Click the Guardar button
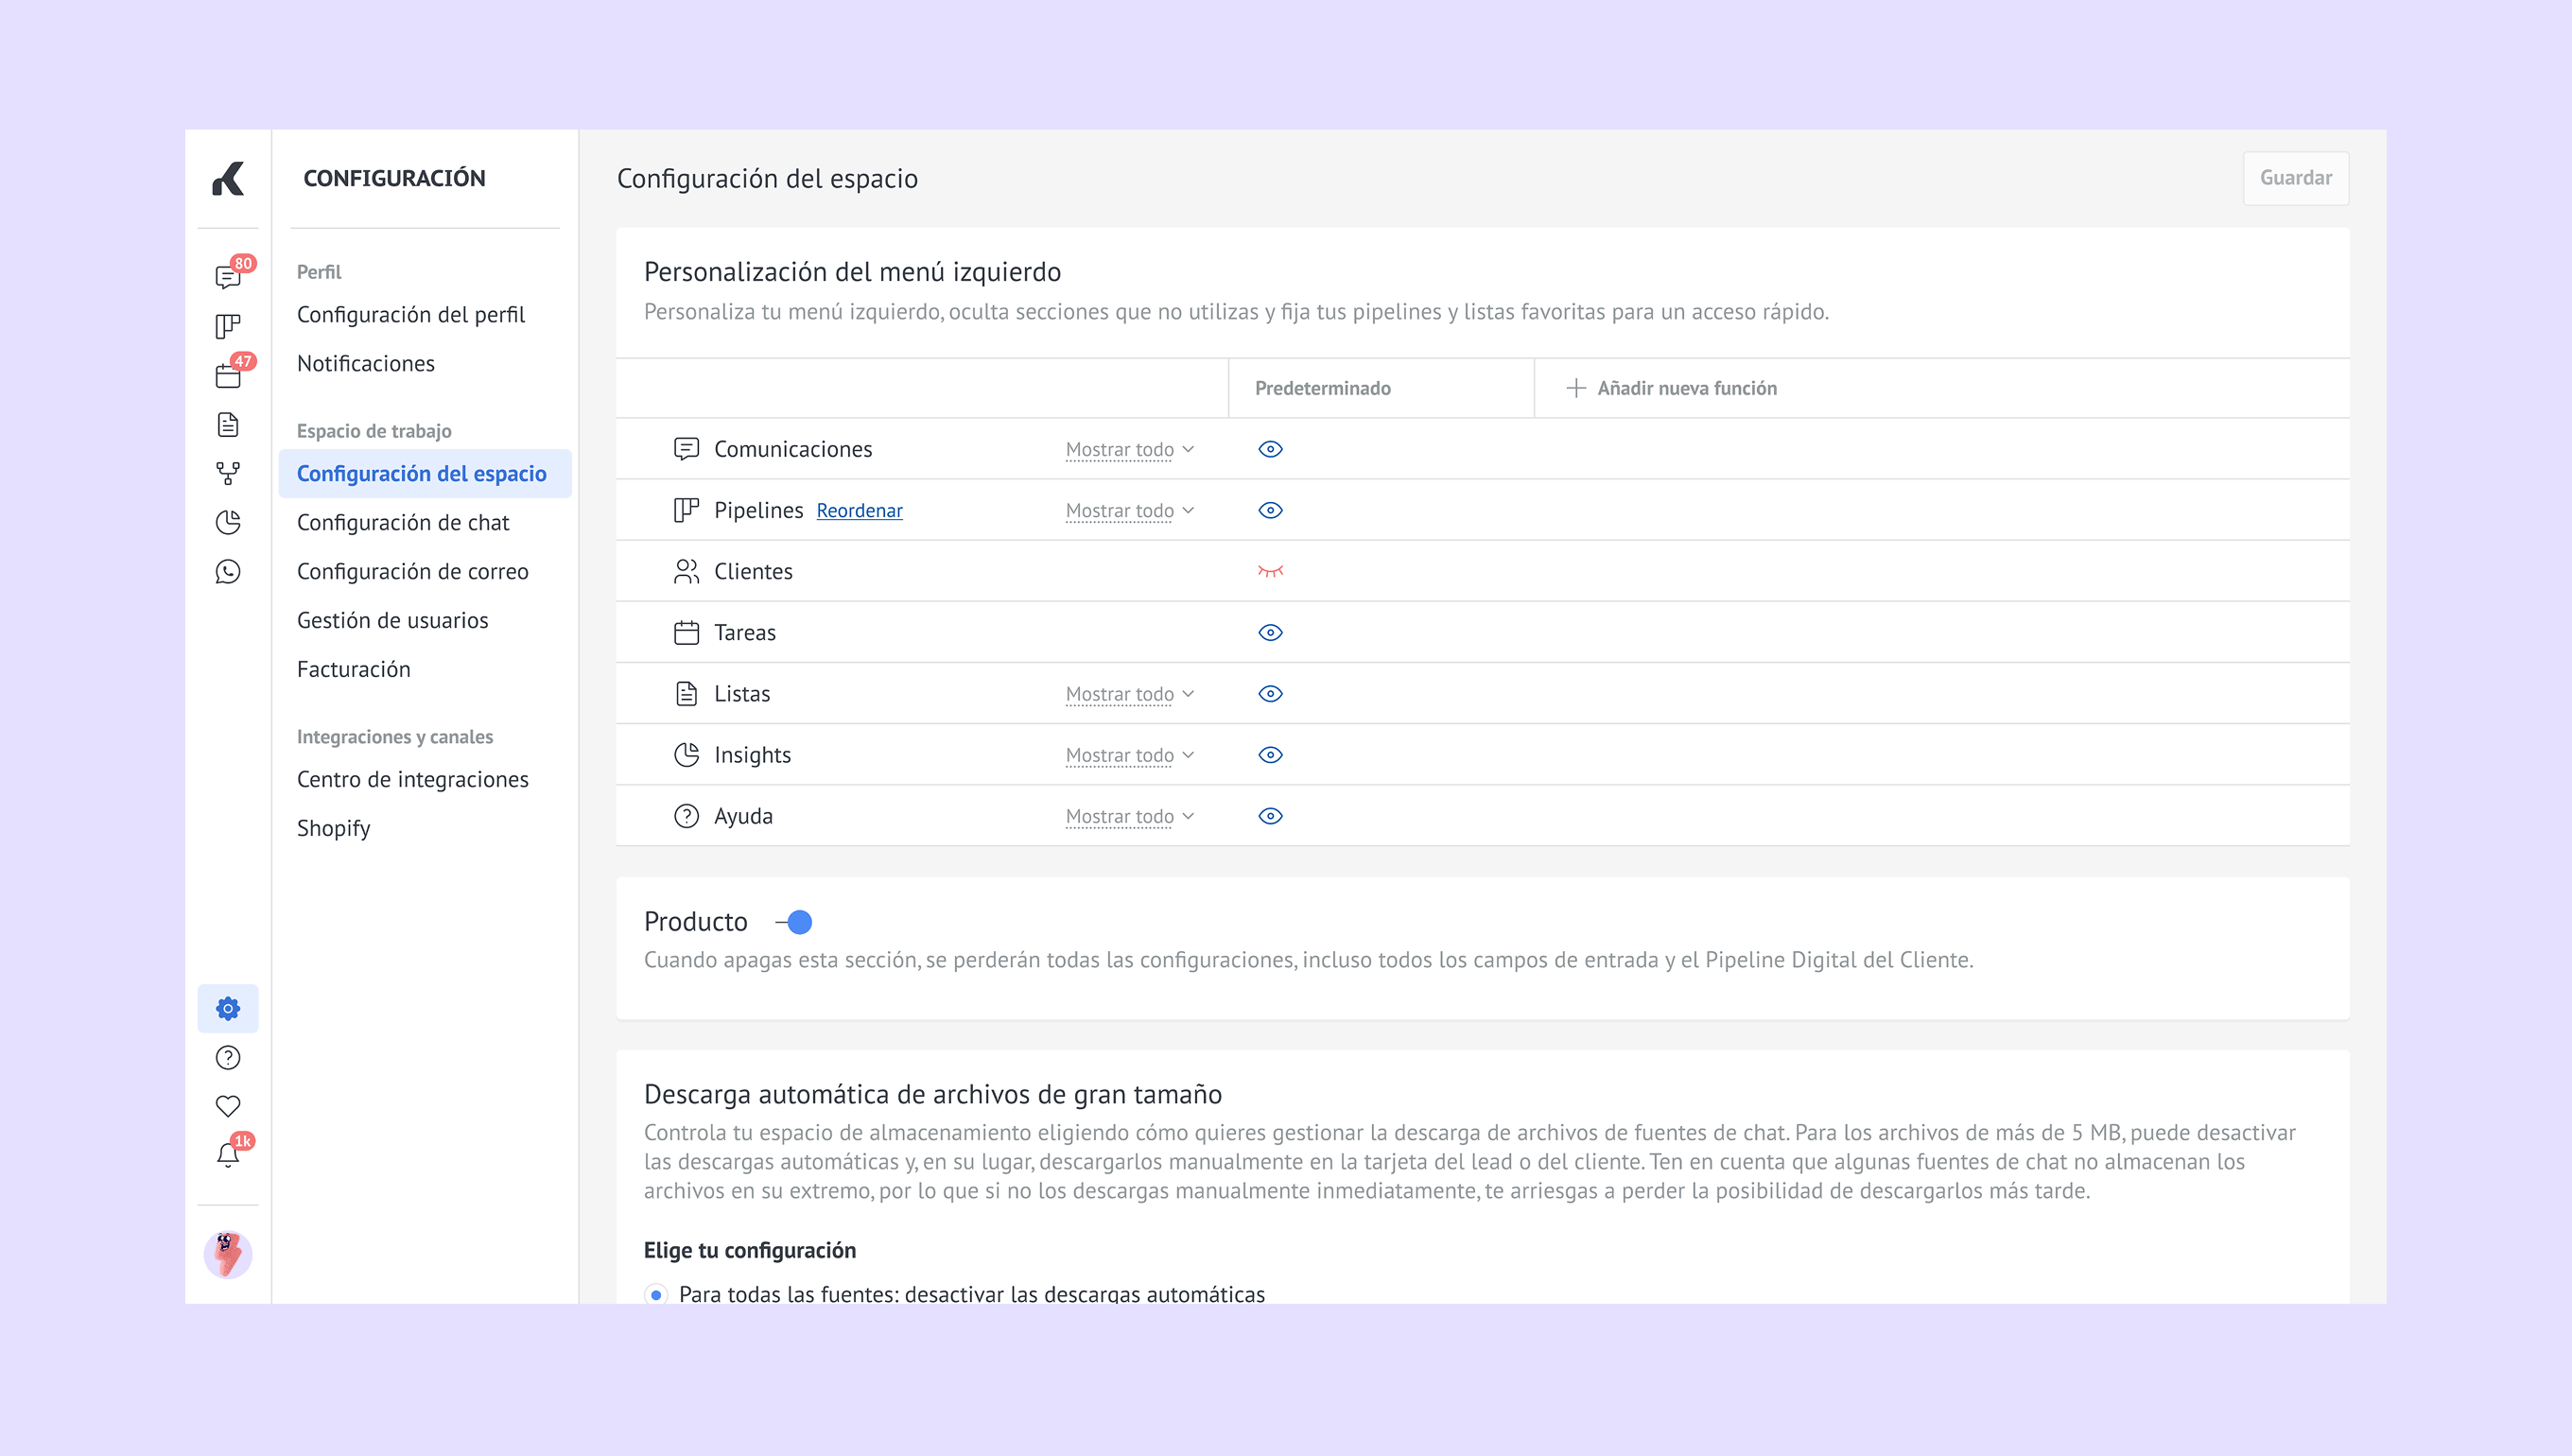 (2295, 178)
